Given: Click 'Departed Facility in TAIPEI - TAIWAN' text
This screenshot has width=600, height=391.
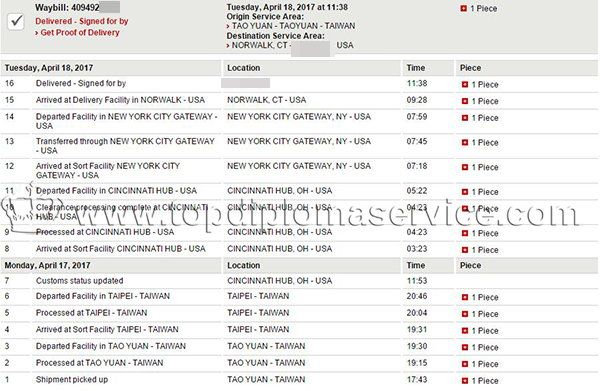Looking at the screenshot, I should click(x=103, y=296).
